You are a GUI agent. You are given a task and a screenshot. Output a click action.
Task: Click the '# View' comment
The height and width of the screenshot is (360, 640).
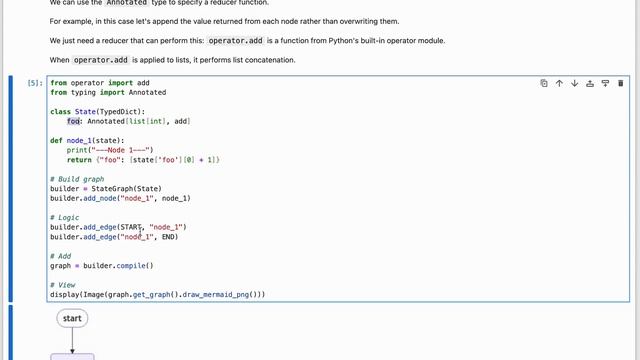[62, 285]
